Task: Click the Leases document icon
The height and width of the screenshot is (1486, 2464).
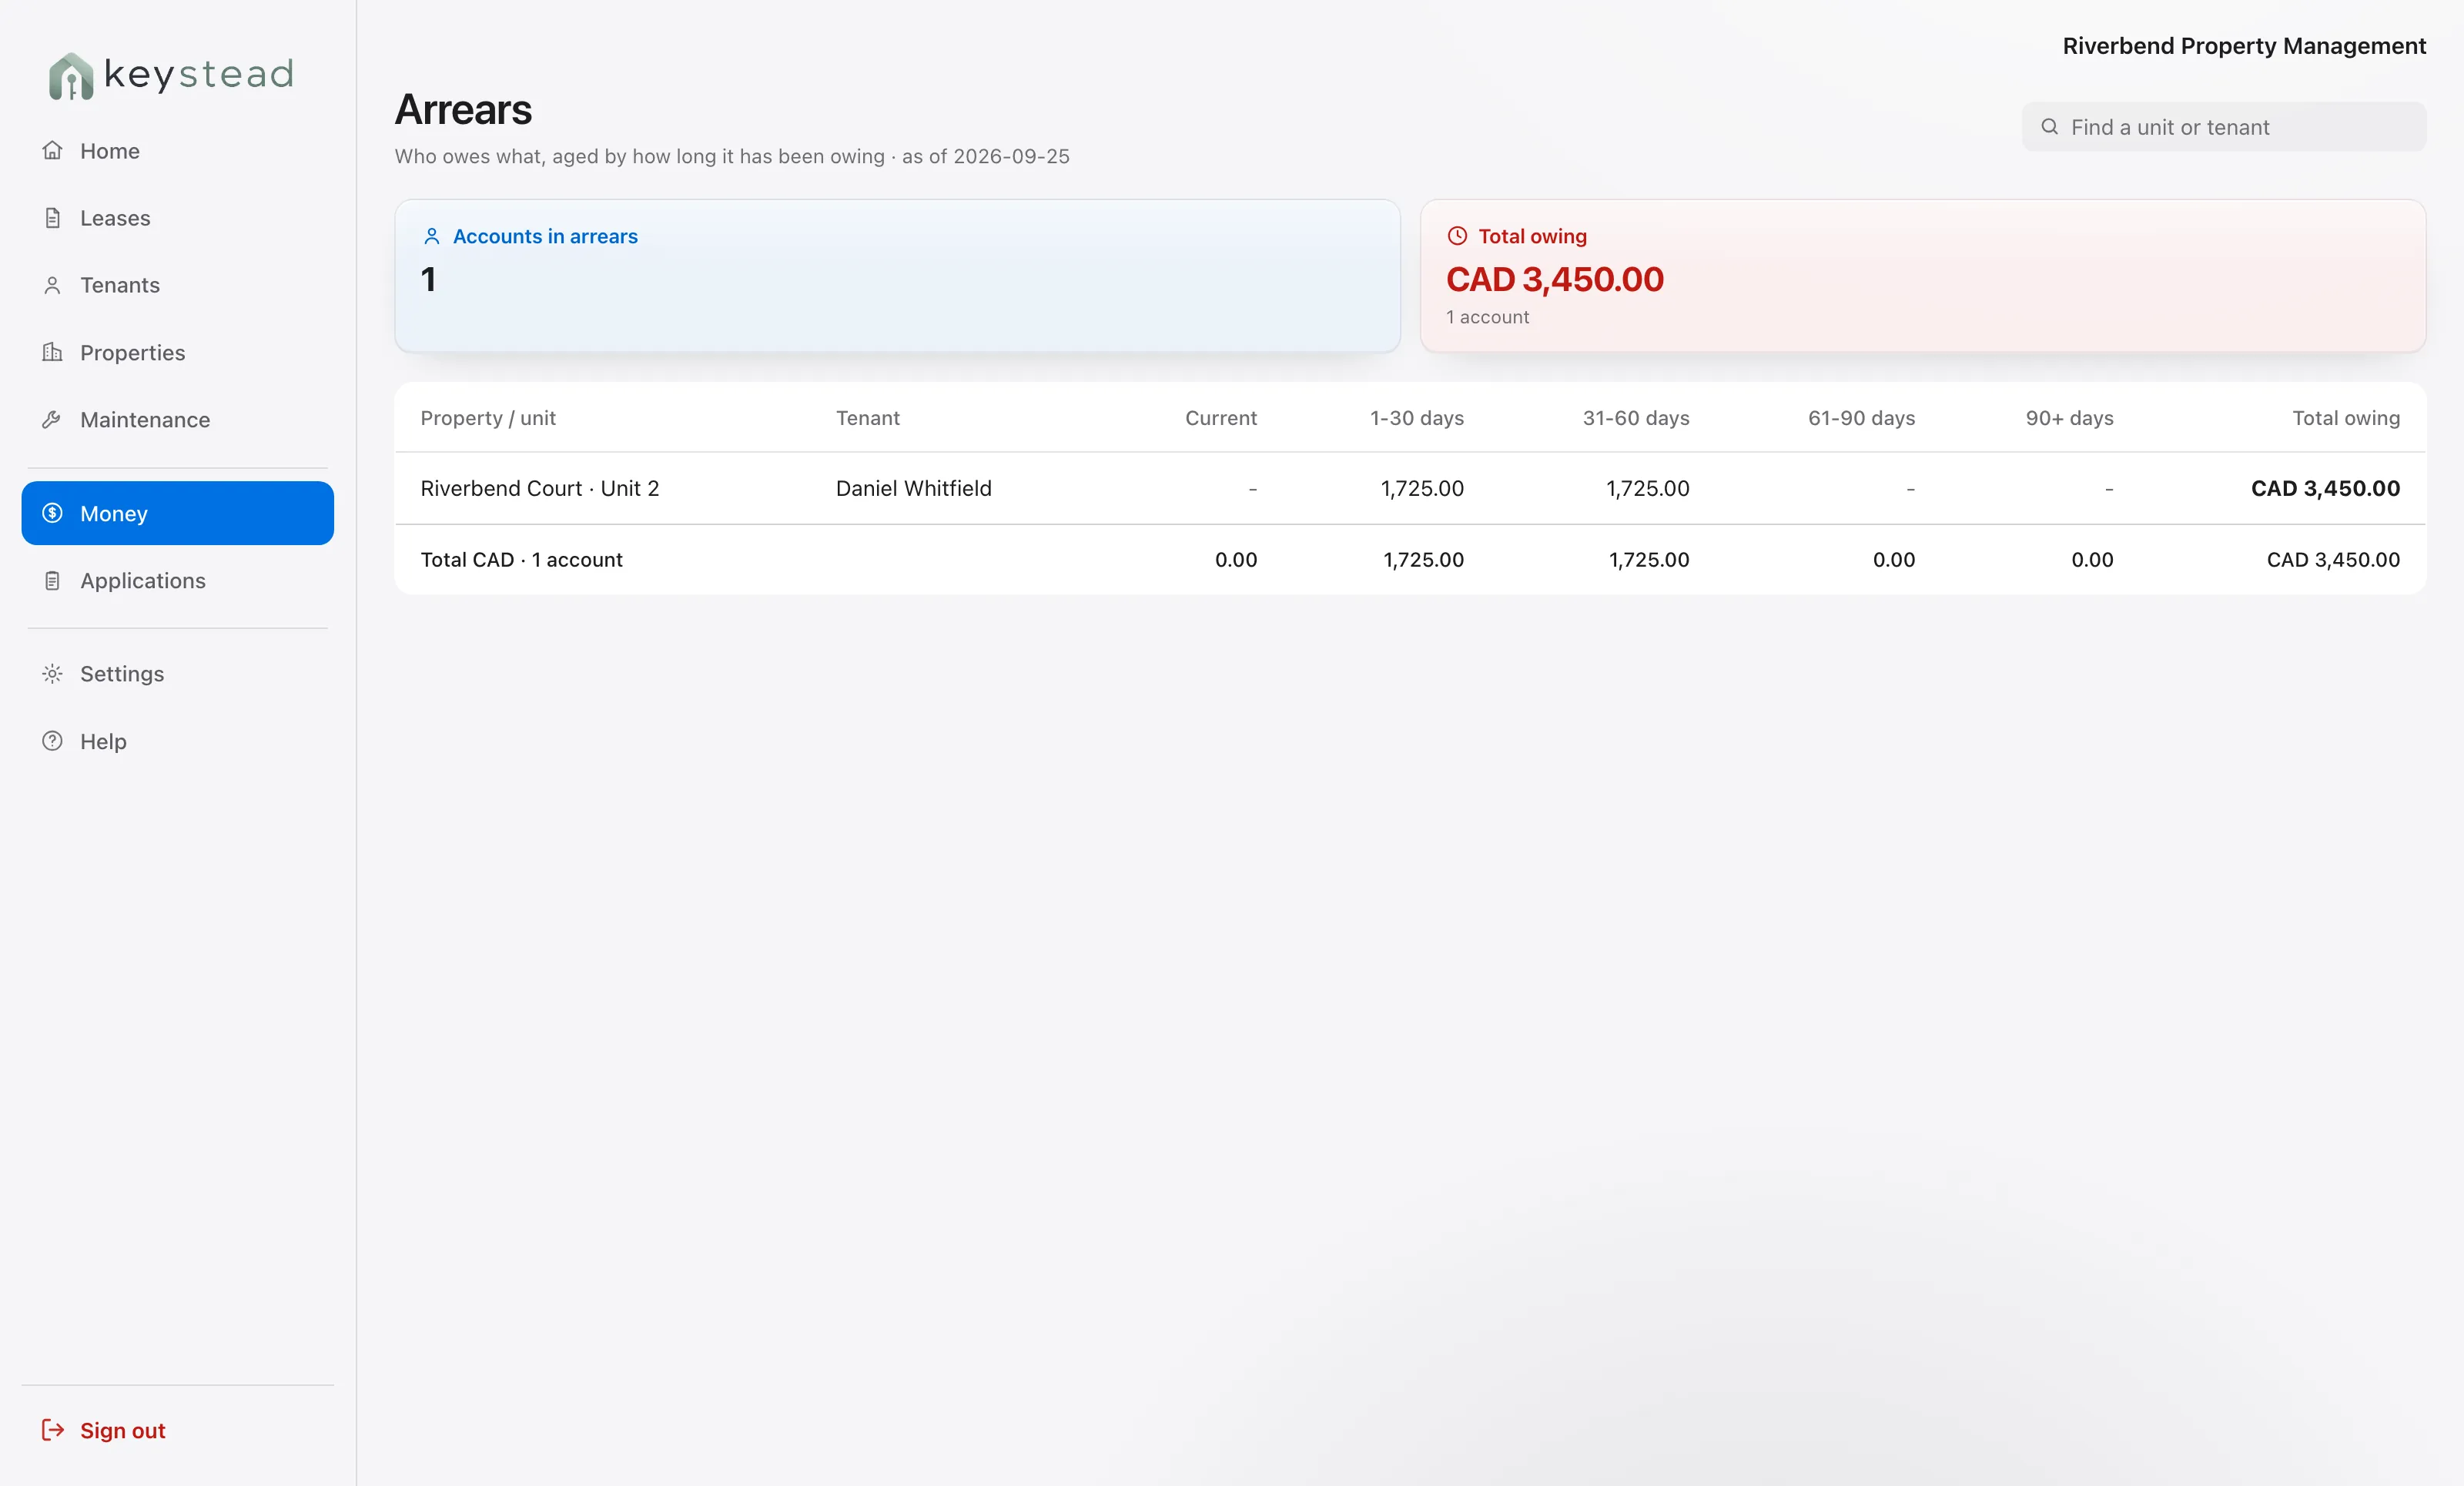Action: tap(52, 218)
